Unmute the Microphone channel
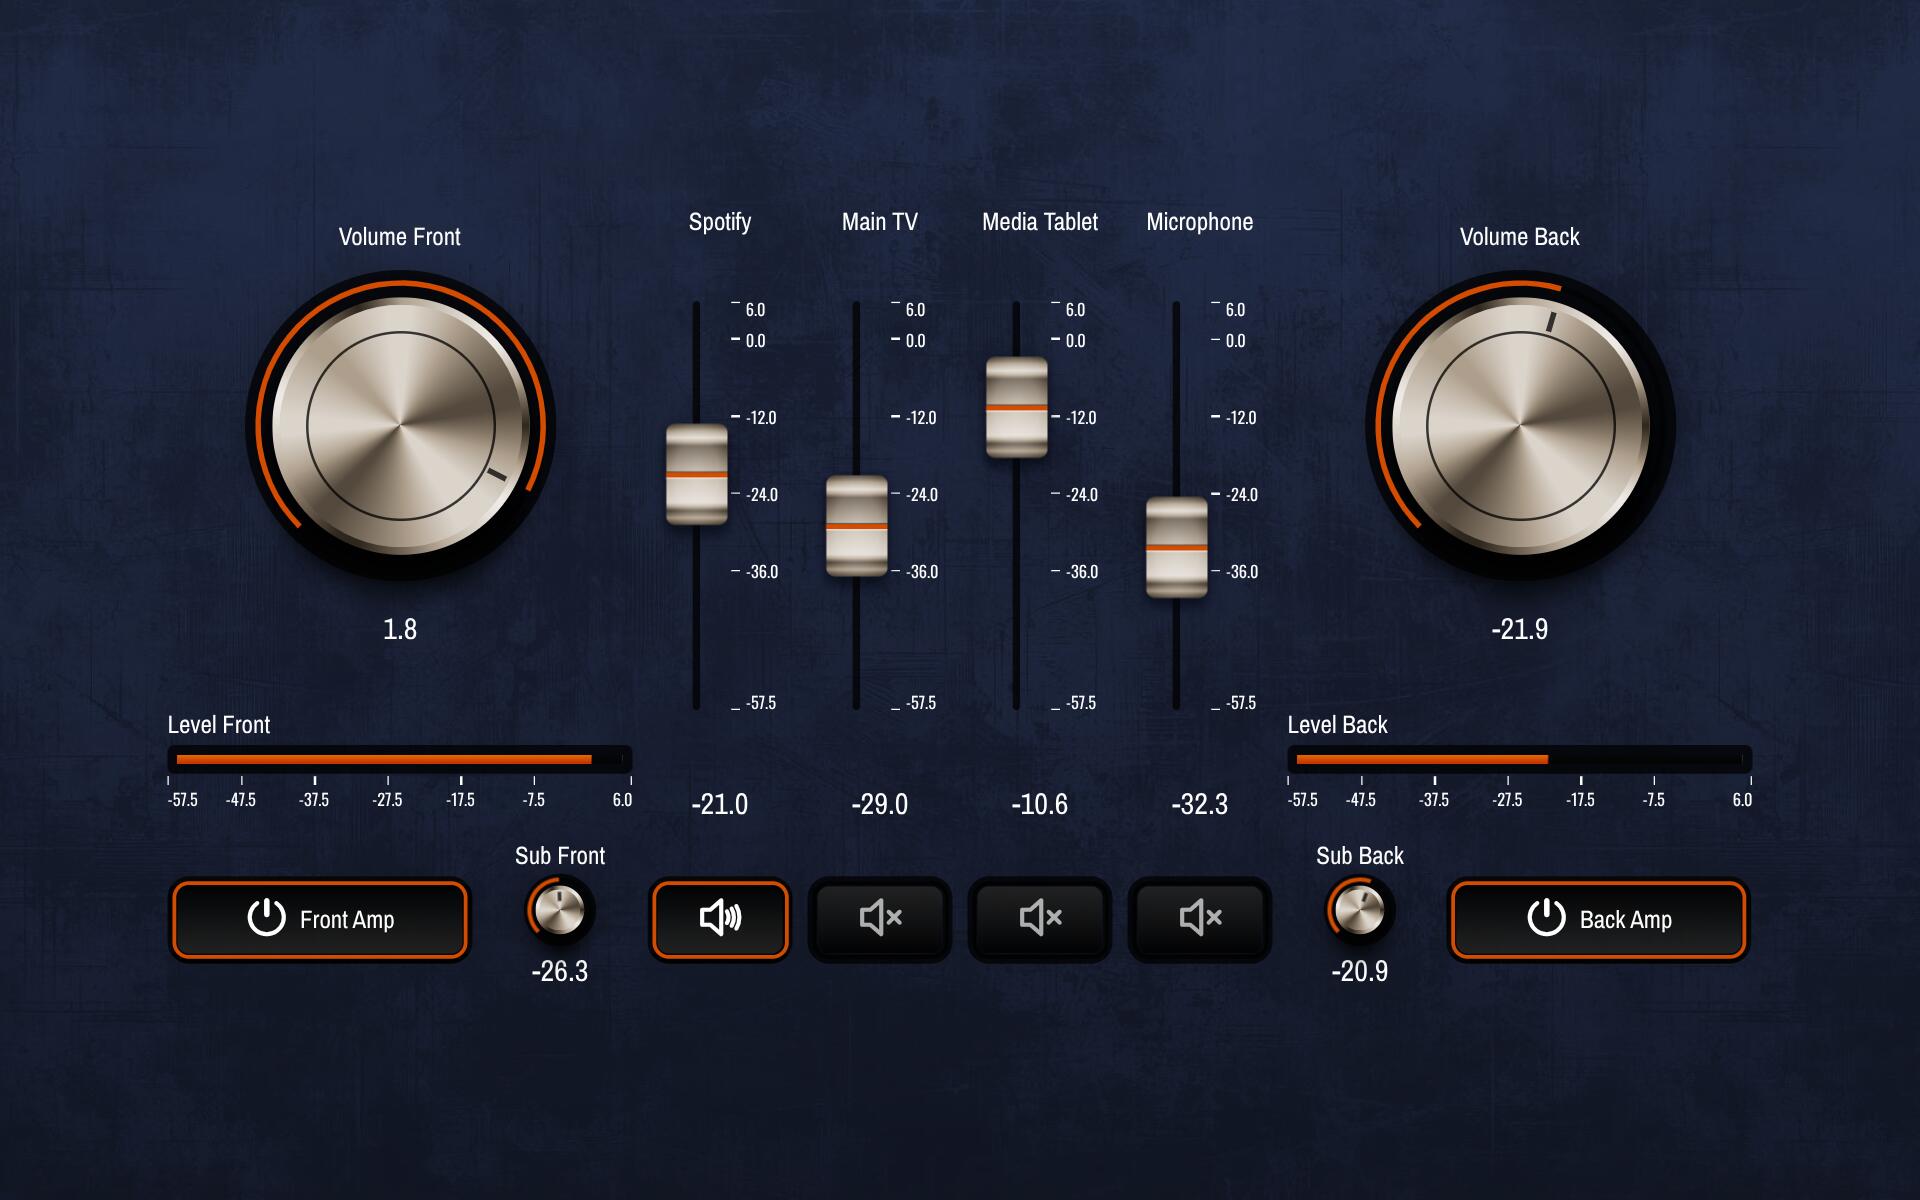 click(x=1199, y=918)
